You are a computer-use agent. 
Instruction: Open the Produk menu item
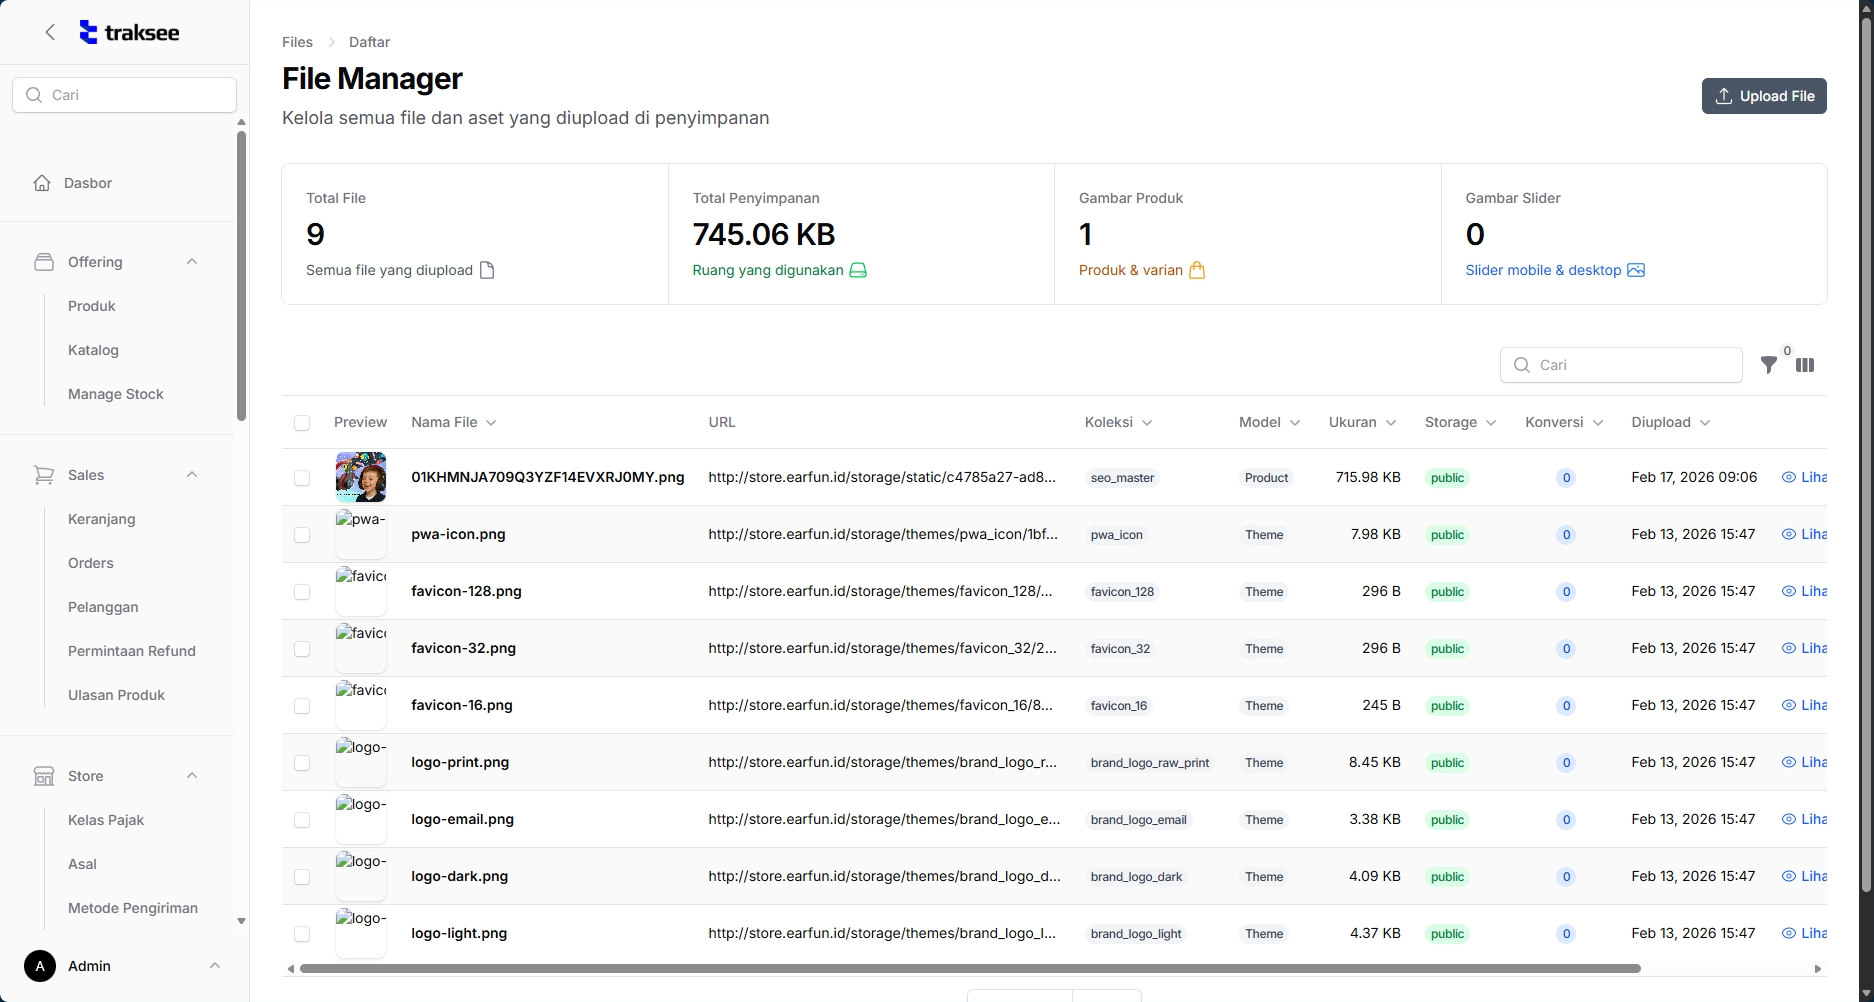click(x=92, y=306)
